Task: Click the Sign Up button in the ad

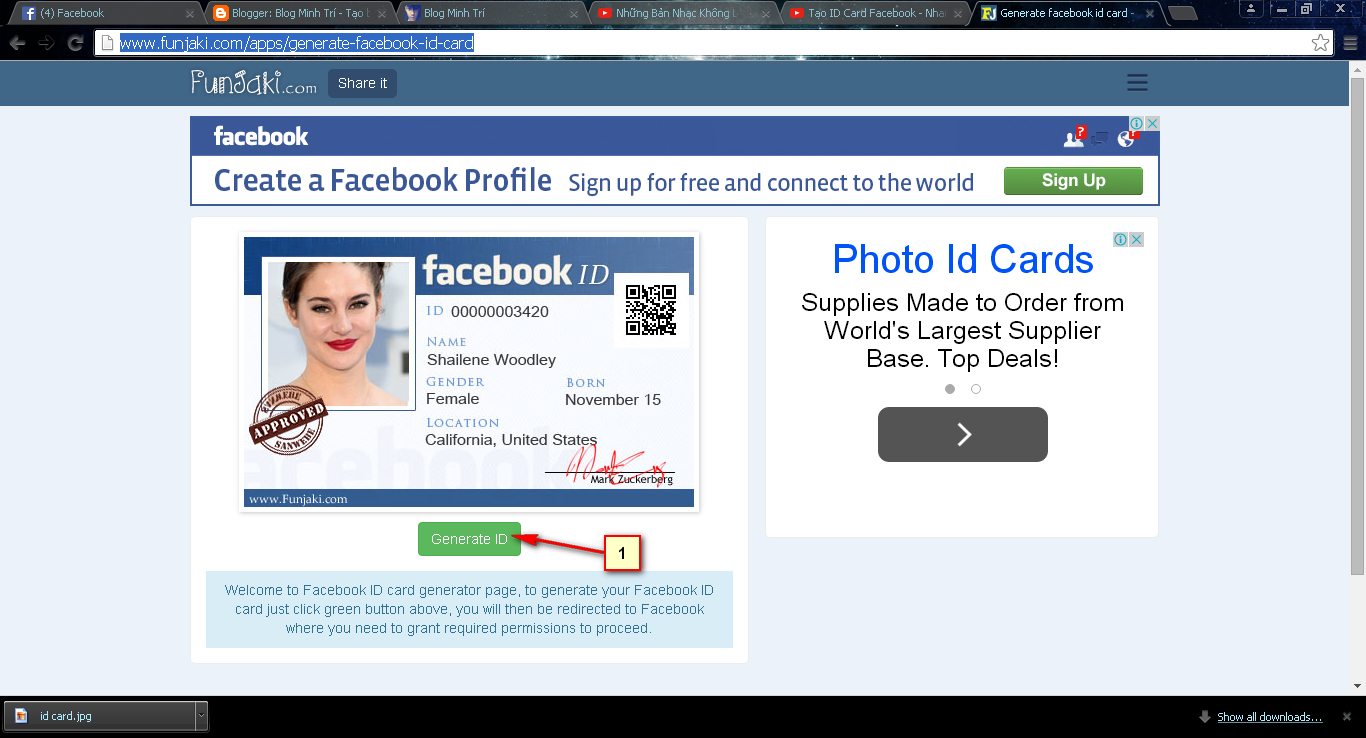Action: point(1072,181)
